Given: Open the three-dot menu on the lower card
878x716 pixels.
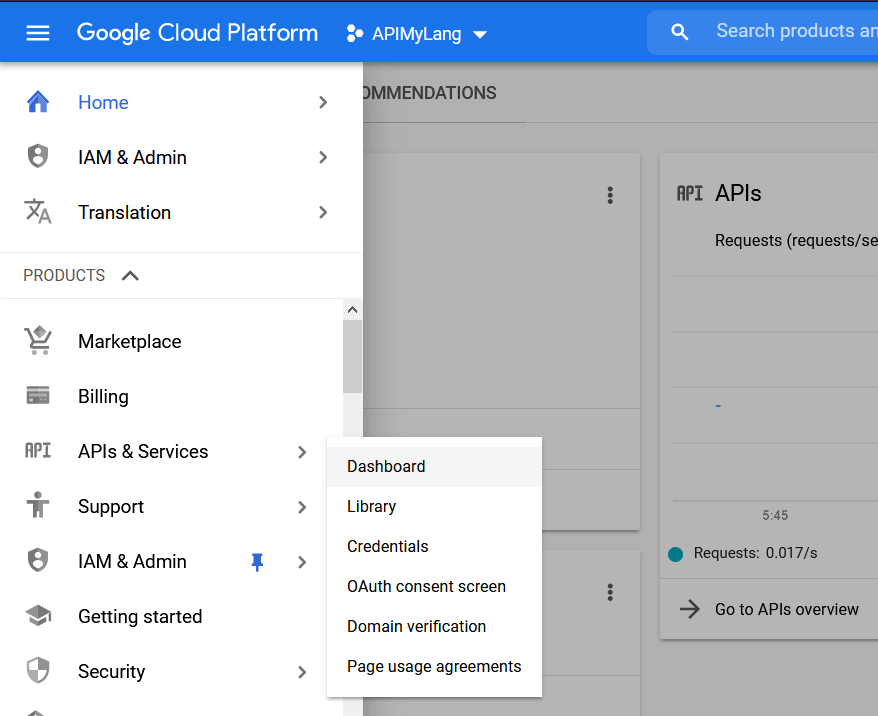Looking at the screenshot, I should [x=610, y=592].
